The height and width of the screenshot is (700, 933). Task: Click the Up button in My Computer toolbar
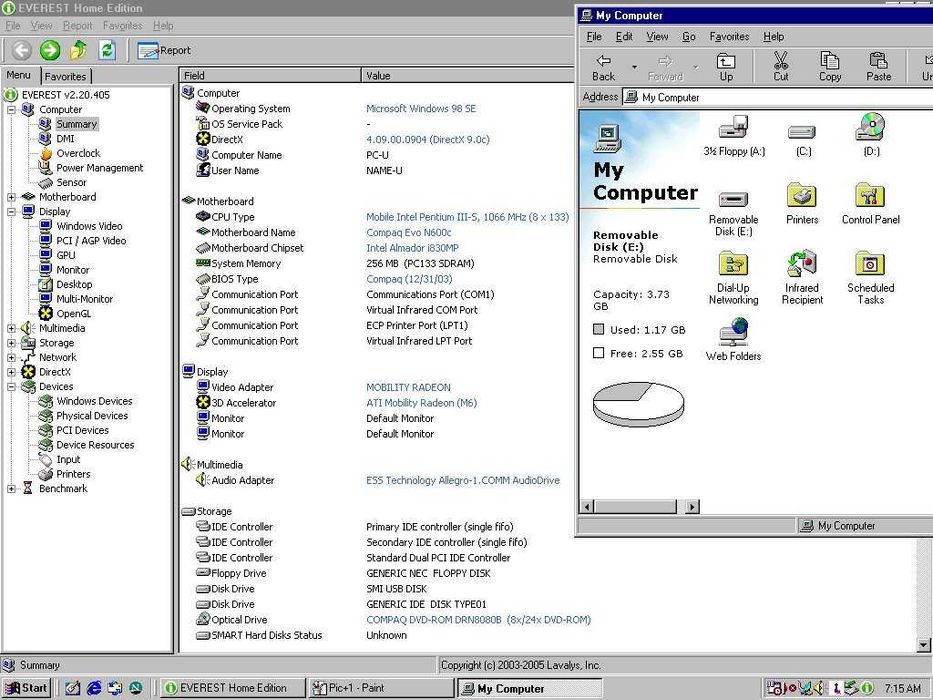click(726, 66)
